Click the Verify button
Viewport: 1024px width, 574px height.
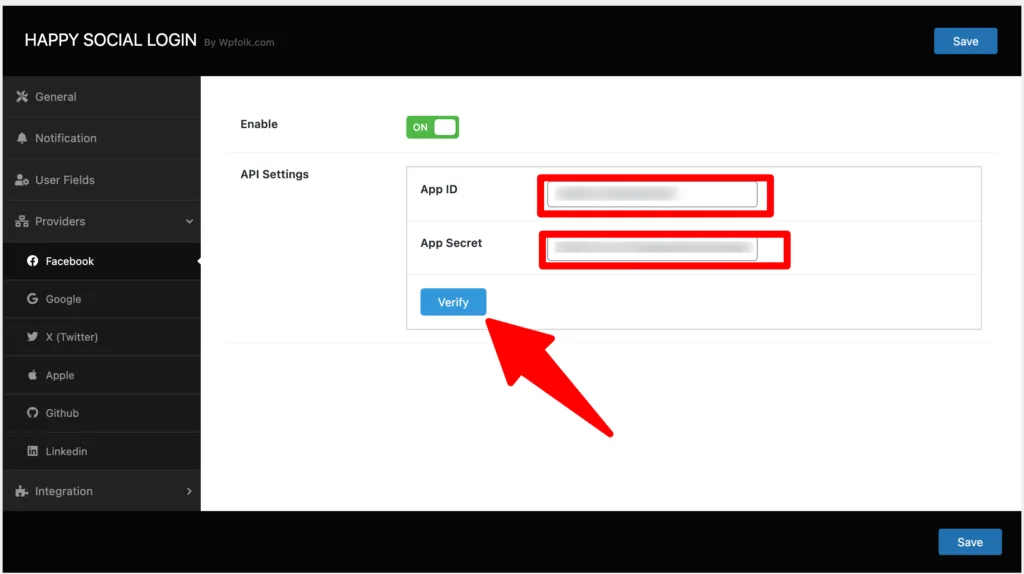coord(453,302)
